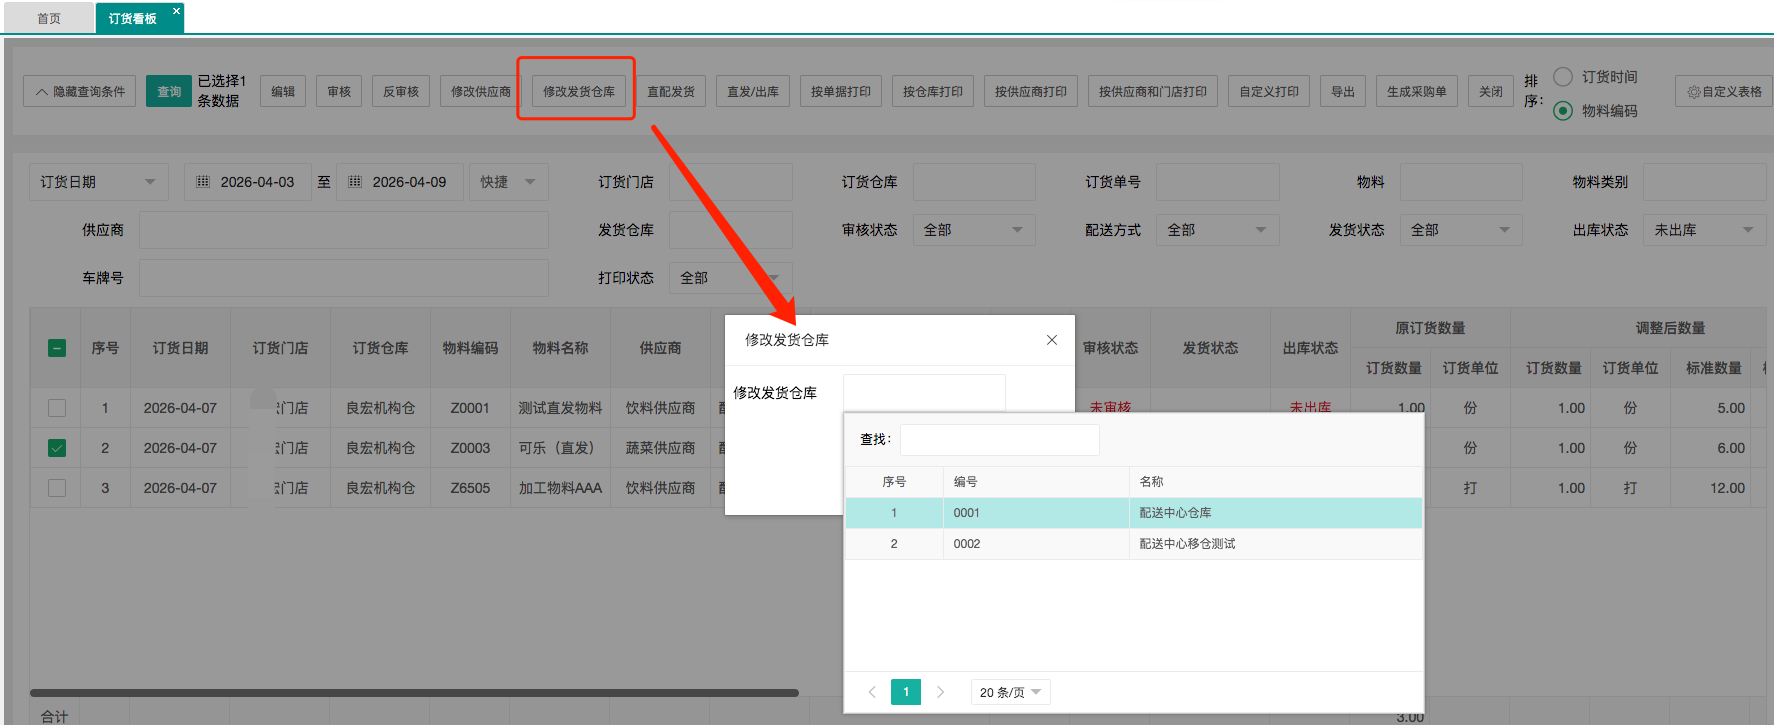1774x725 pixels.
Task: Open the 发货状态 dropdown
Action: pos(1461,230)
